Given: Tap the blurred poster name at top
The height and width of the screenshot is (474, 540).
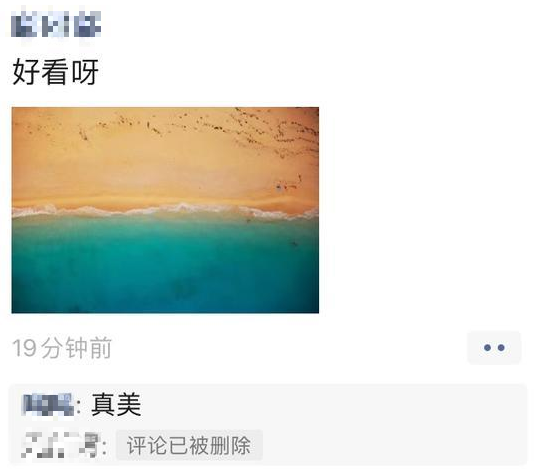Looking at the screenshot, I should tap(56, 24).
